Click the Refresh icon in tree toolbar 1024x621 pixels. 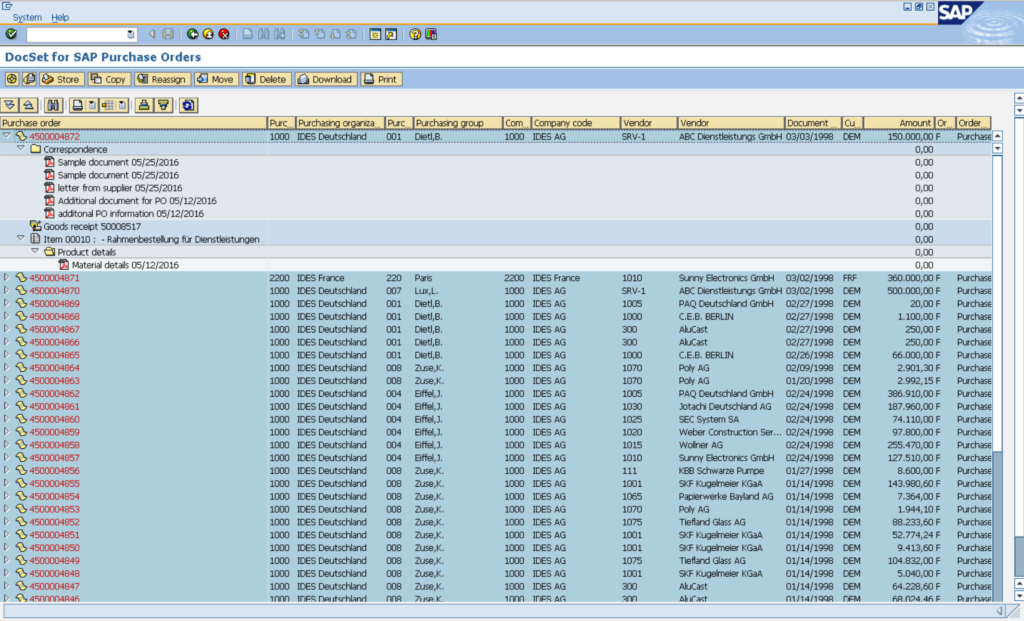(188, 105)
